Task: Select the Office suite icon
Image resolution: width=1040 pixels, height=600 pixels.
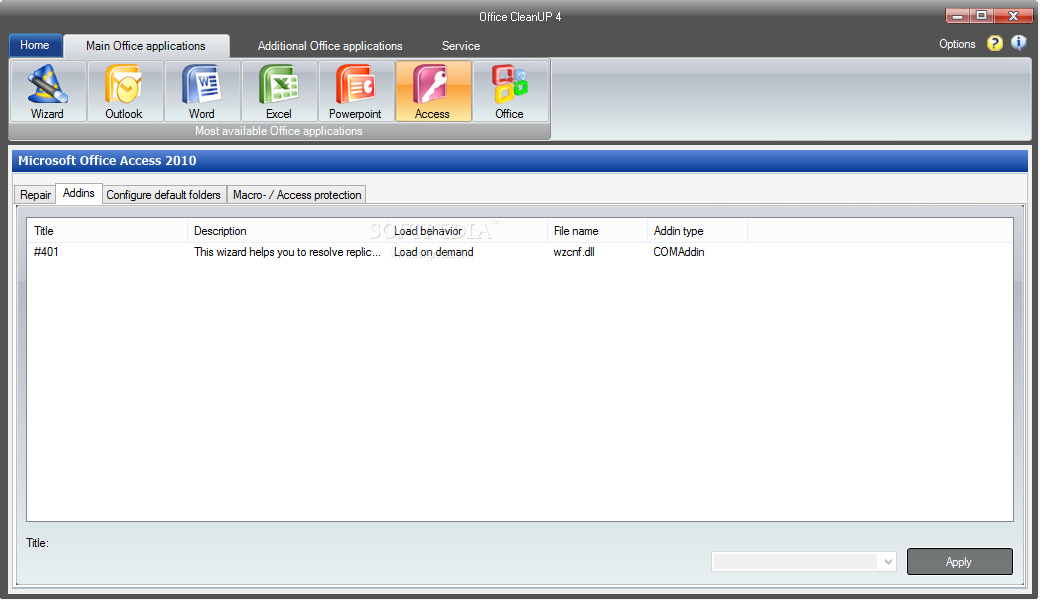Action: click(x=509, y=91)
